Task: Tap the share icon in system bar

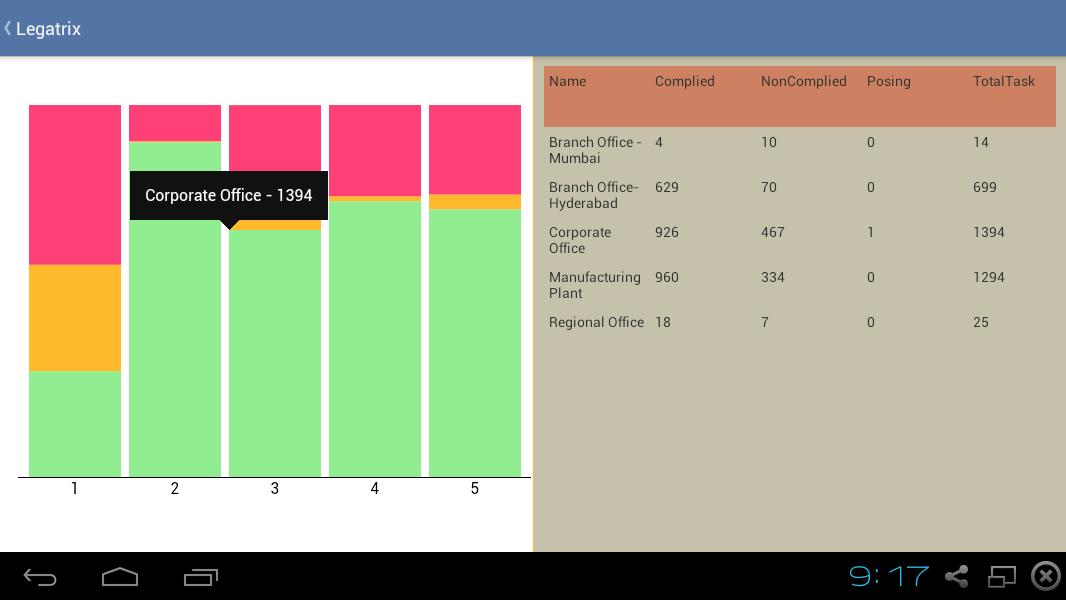Action: (x=957, y=576)
